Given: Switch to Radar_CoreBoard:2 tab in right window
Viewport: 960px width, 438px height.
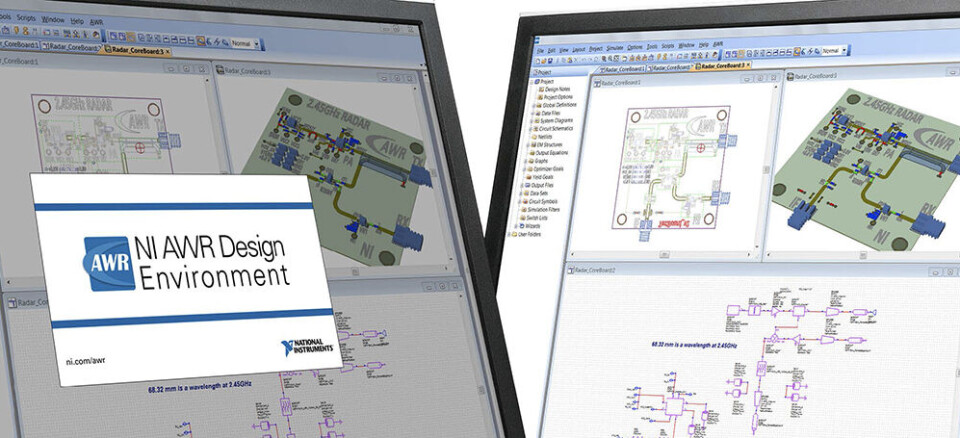Looking at the screenshot, I should 670,68.
